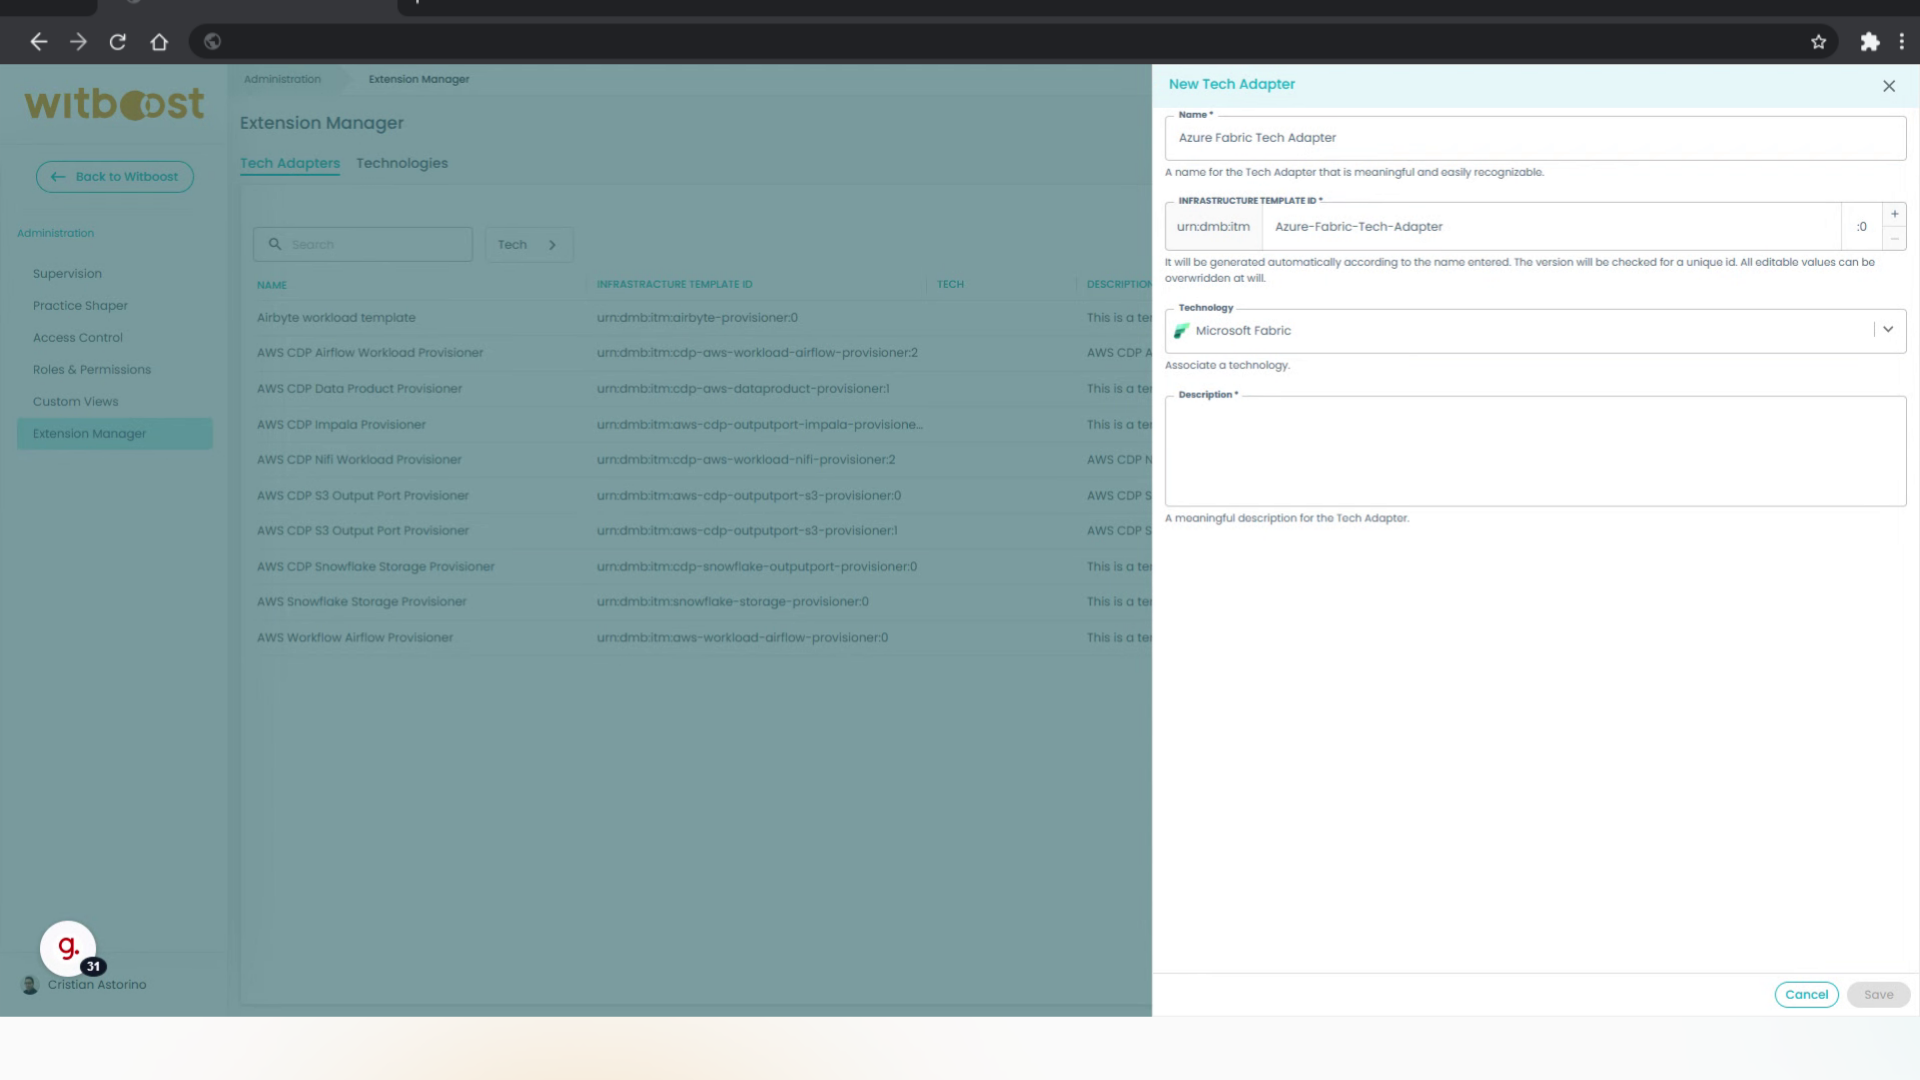Reload the page with refresh icon
Screen dimensions: 1920x1080
[118, 42]
